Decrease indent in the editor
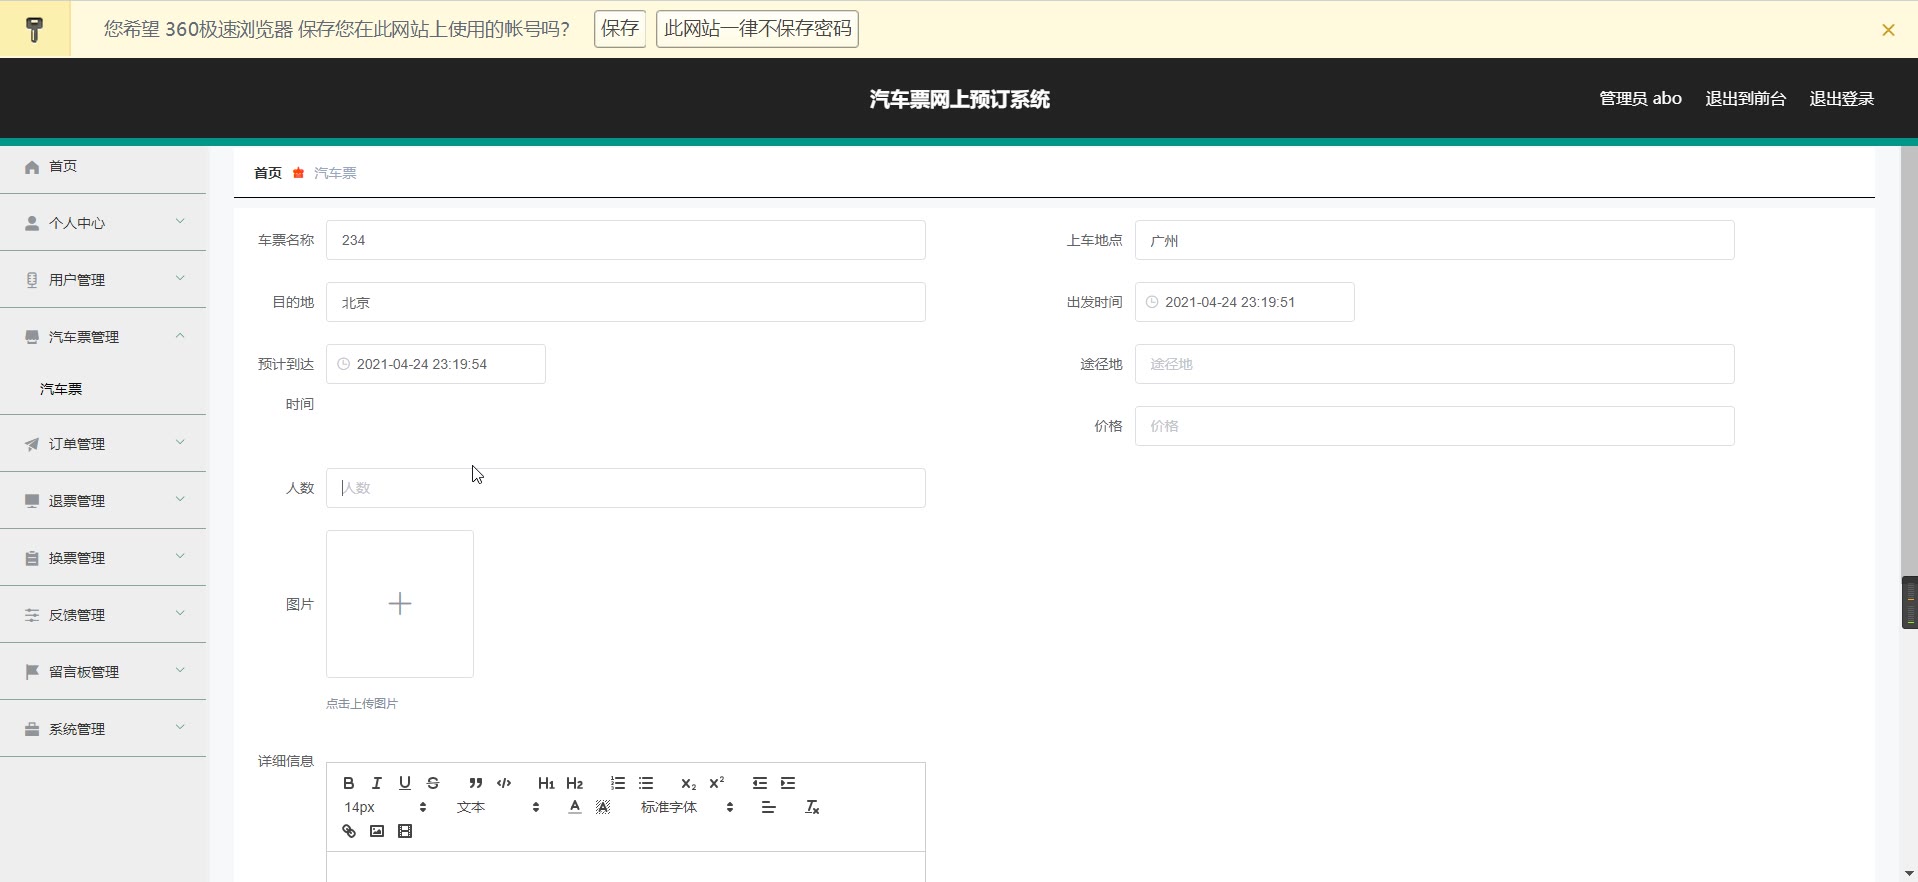This screenshot has height=882, width=1918. pyautogui.click(x=760, y=783)
